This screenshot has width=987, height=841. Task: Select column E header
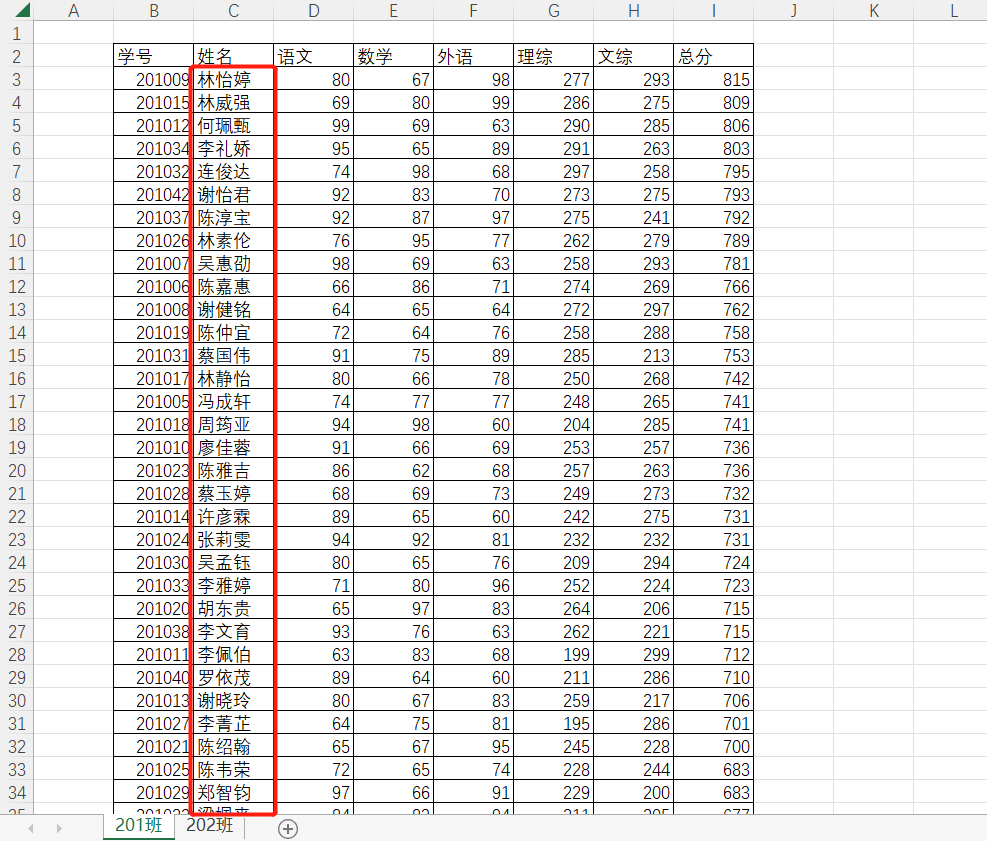(393, 11)
